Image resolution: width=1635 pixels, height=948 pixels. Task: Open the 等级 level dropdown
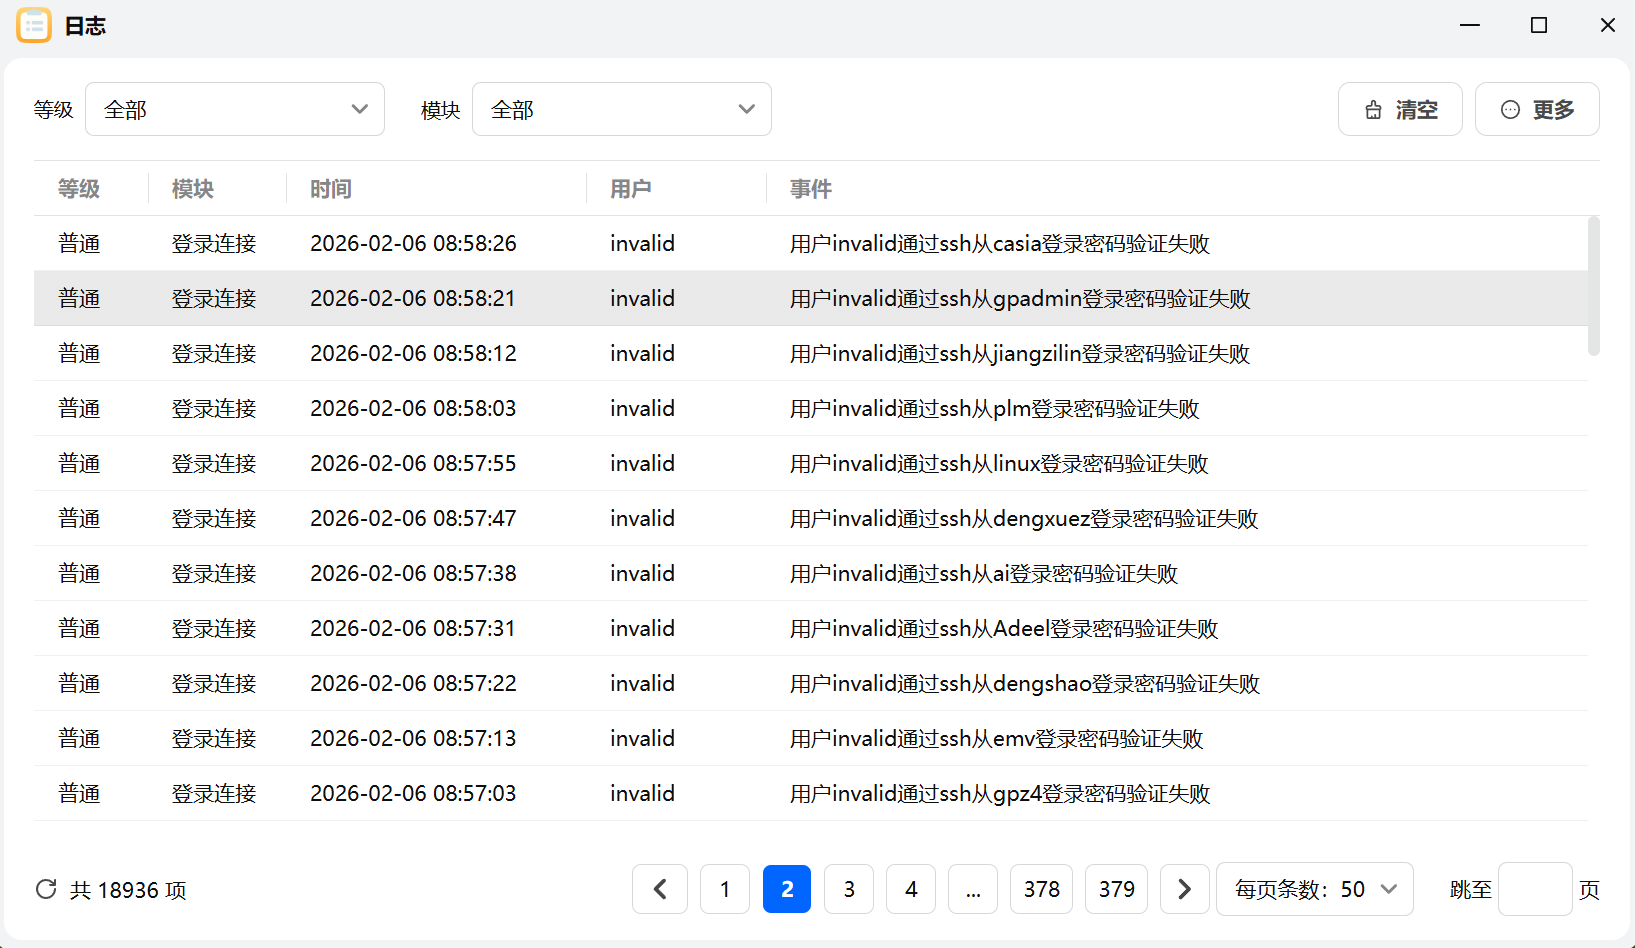point(235,109)
